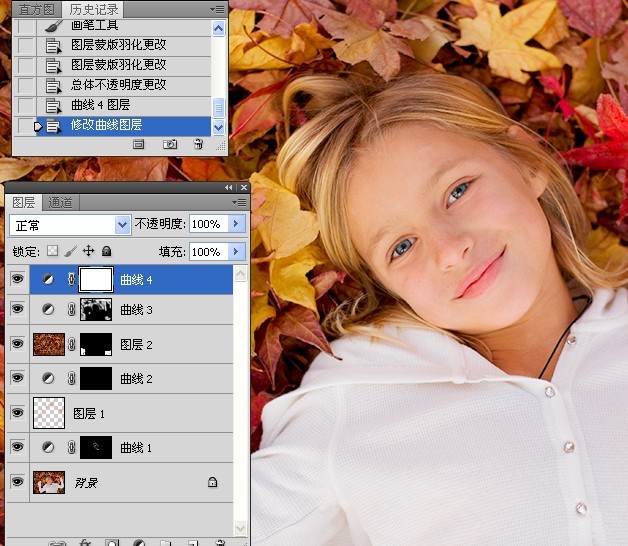
Task: Click link icon of 曲线 3 mask
Action: pyautogui.click(x=71, y=309)
